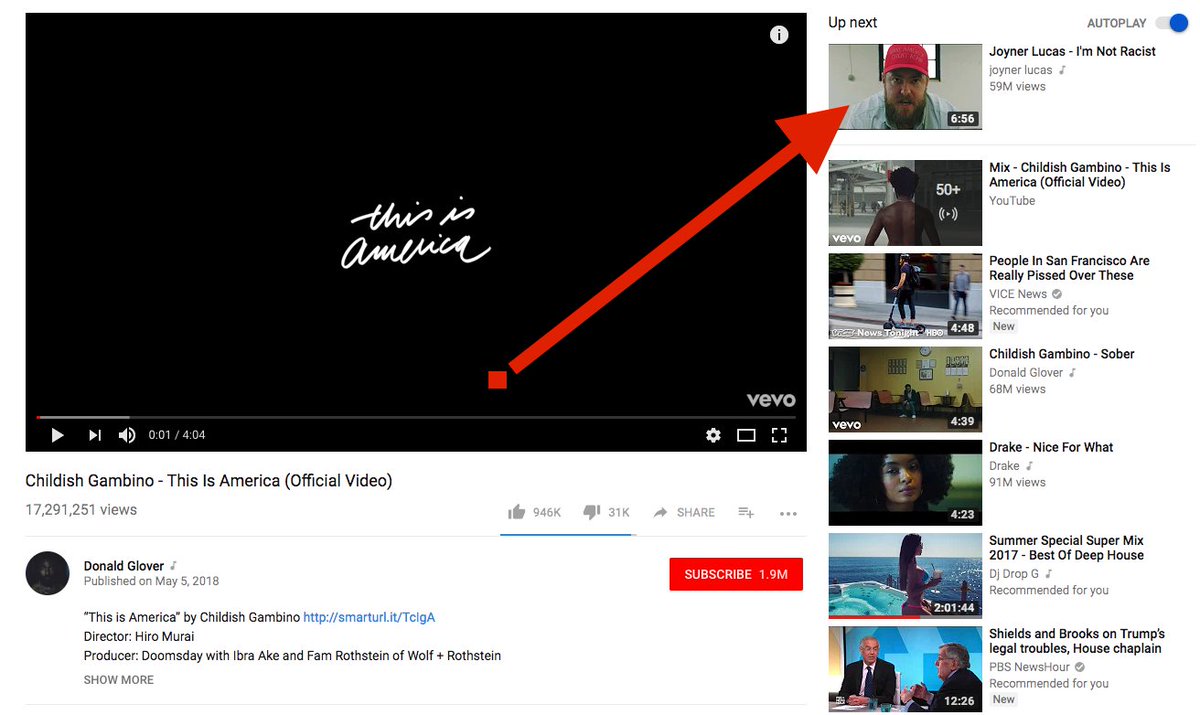The image size is (1200, 715).
Task: Seek on the video progress bar
Action: coord(416,417)
